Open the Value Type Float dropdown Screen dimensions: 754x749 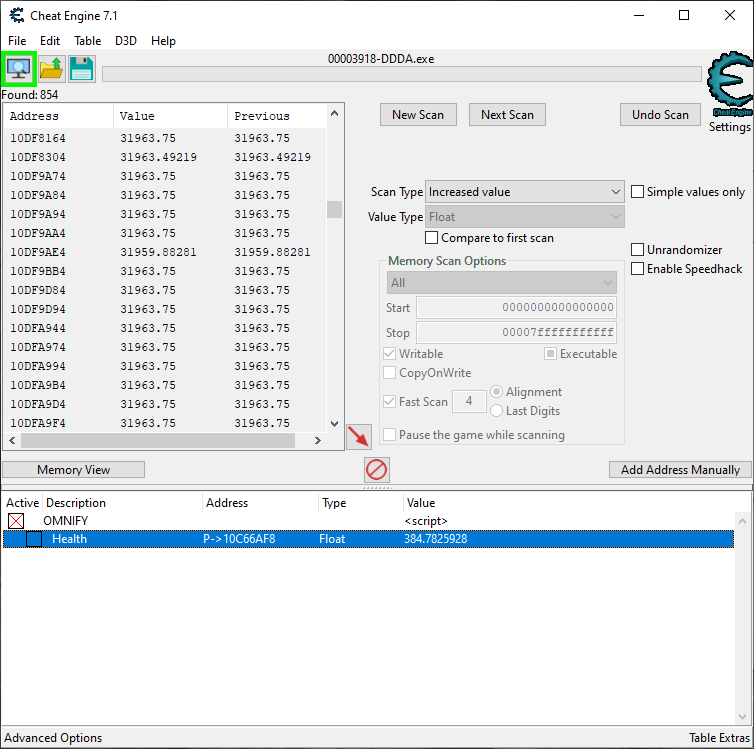525,217
